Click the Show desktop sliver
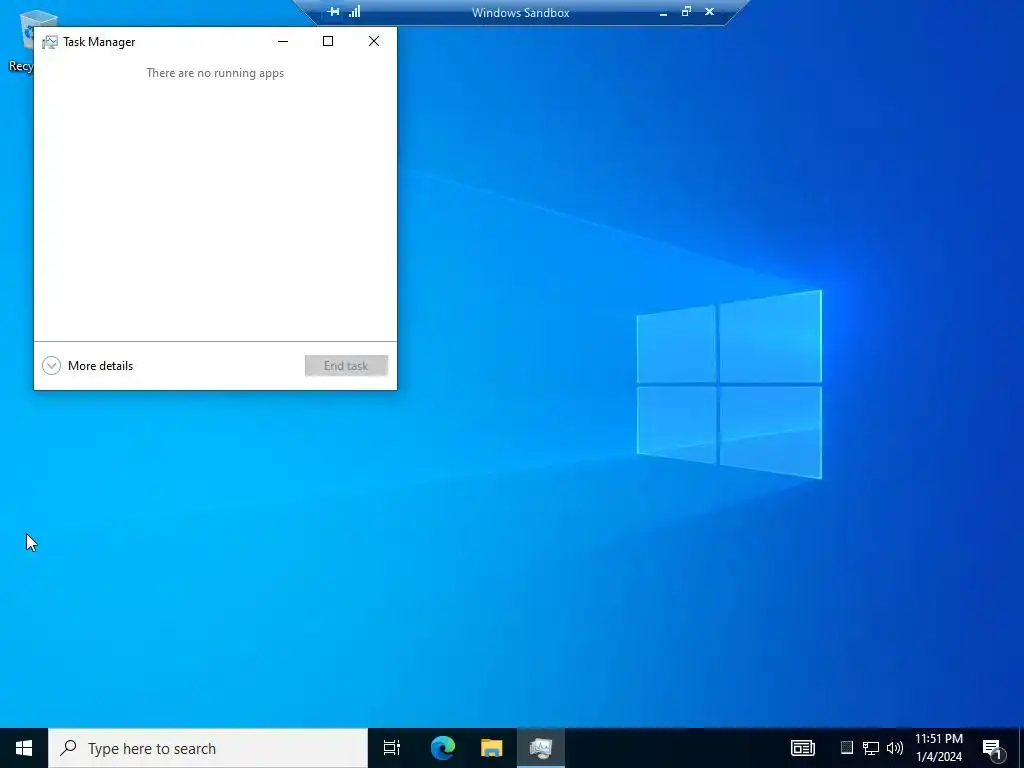This screenshot has width=1024, height=768. point(1021,748)
